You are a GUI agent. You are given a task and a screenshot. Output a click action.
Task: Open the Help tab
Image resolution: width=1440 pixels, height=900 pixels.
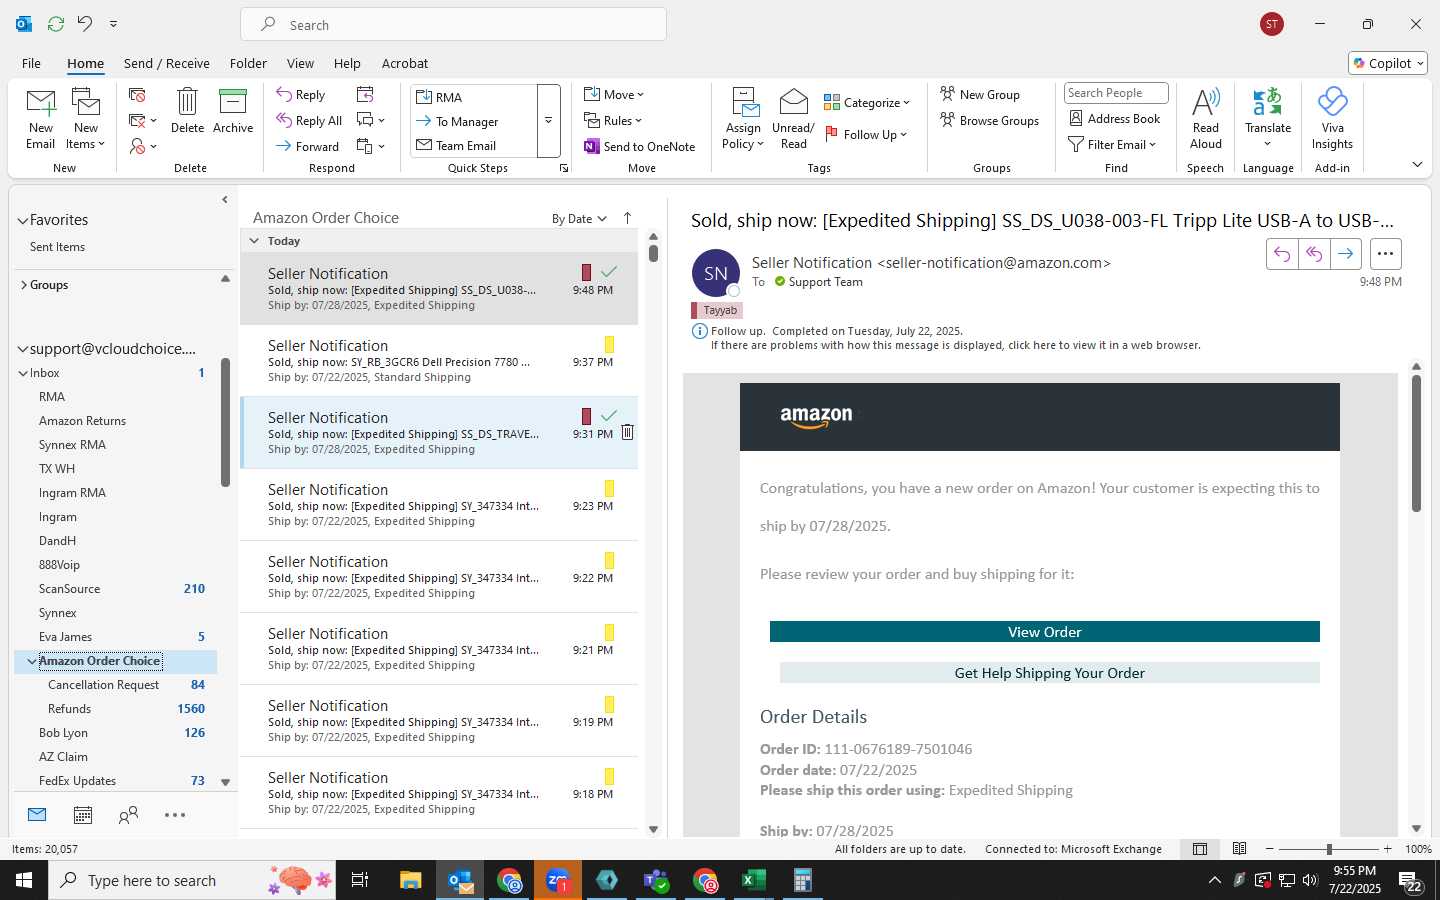tap(347, 63)
